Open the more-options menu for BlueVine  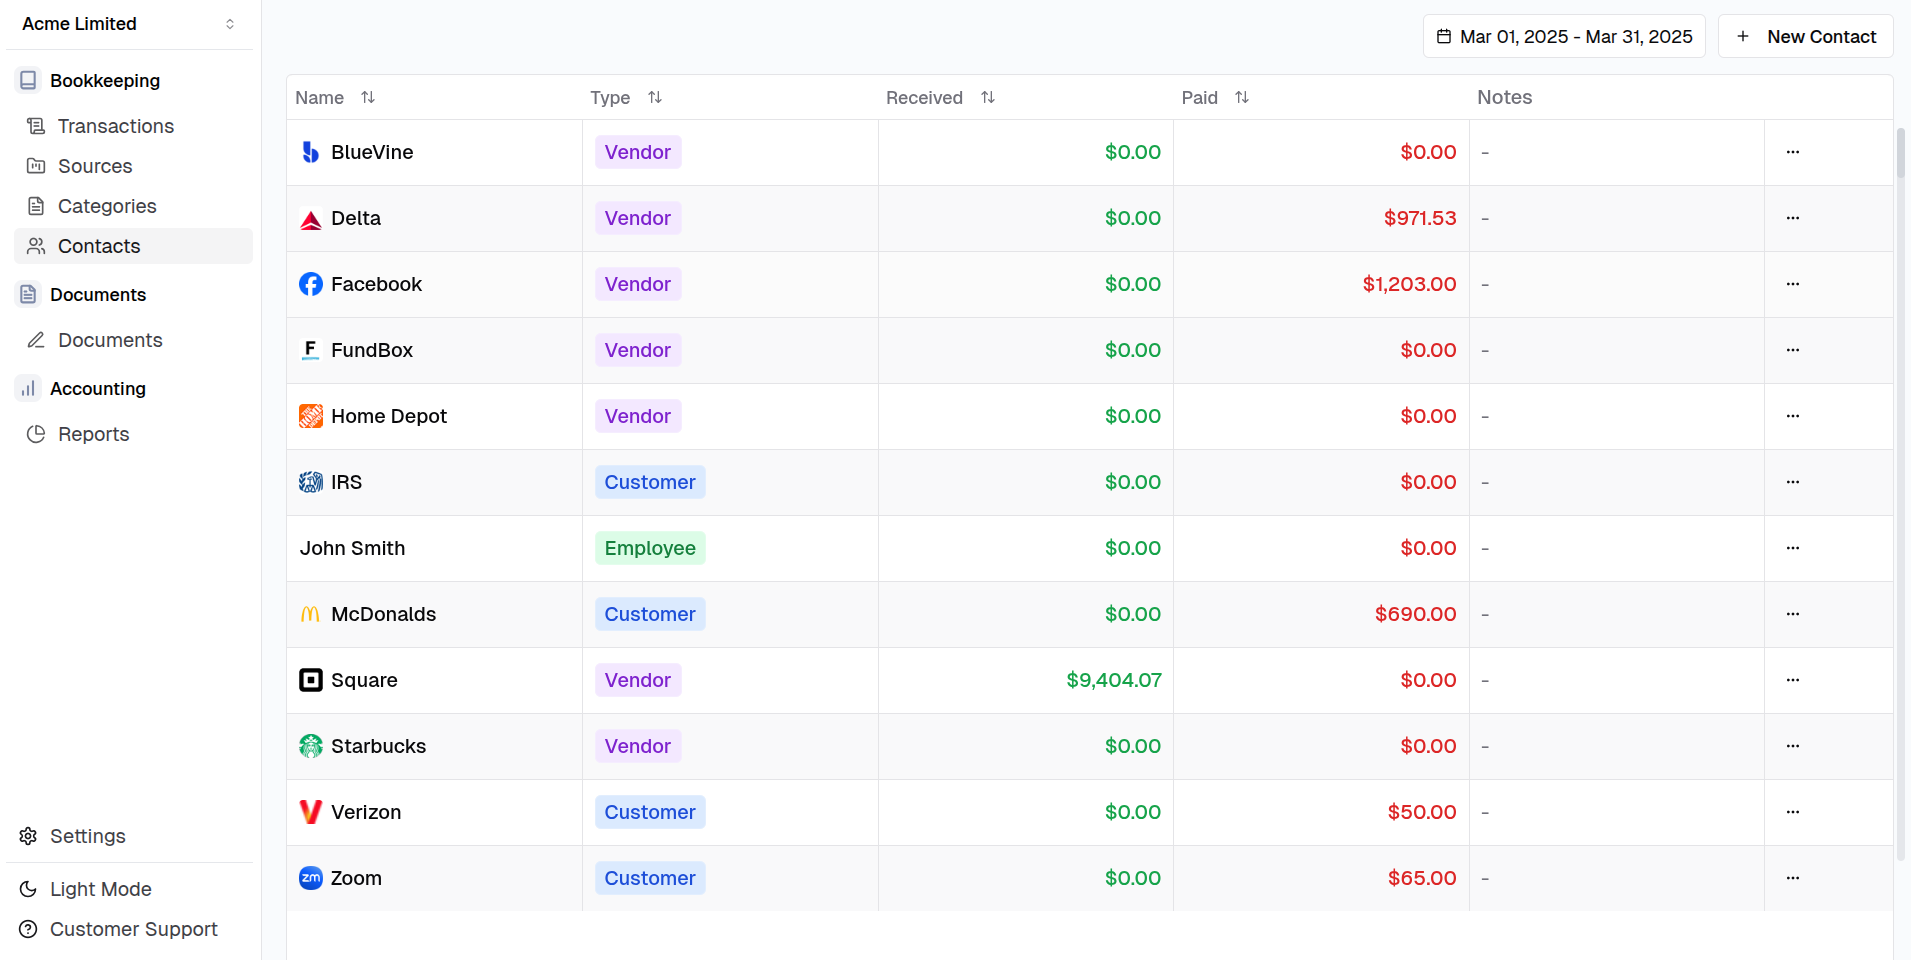pos(1793,152)
